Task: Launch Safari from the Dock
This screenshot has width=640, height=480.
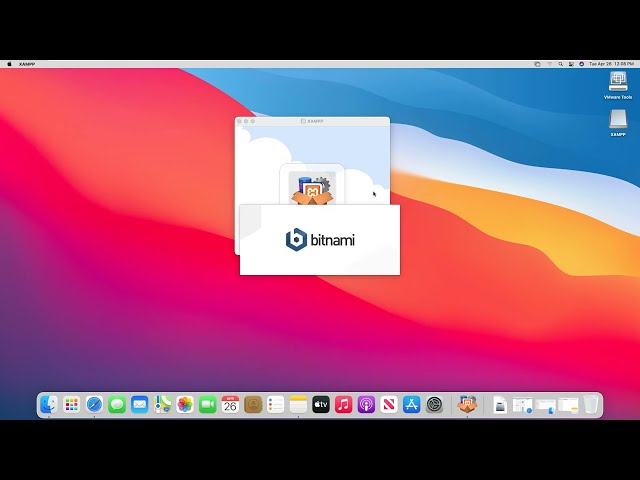Action: coord(94,405)
